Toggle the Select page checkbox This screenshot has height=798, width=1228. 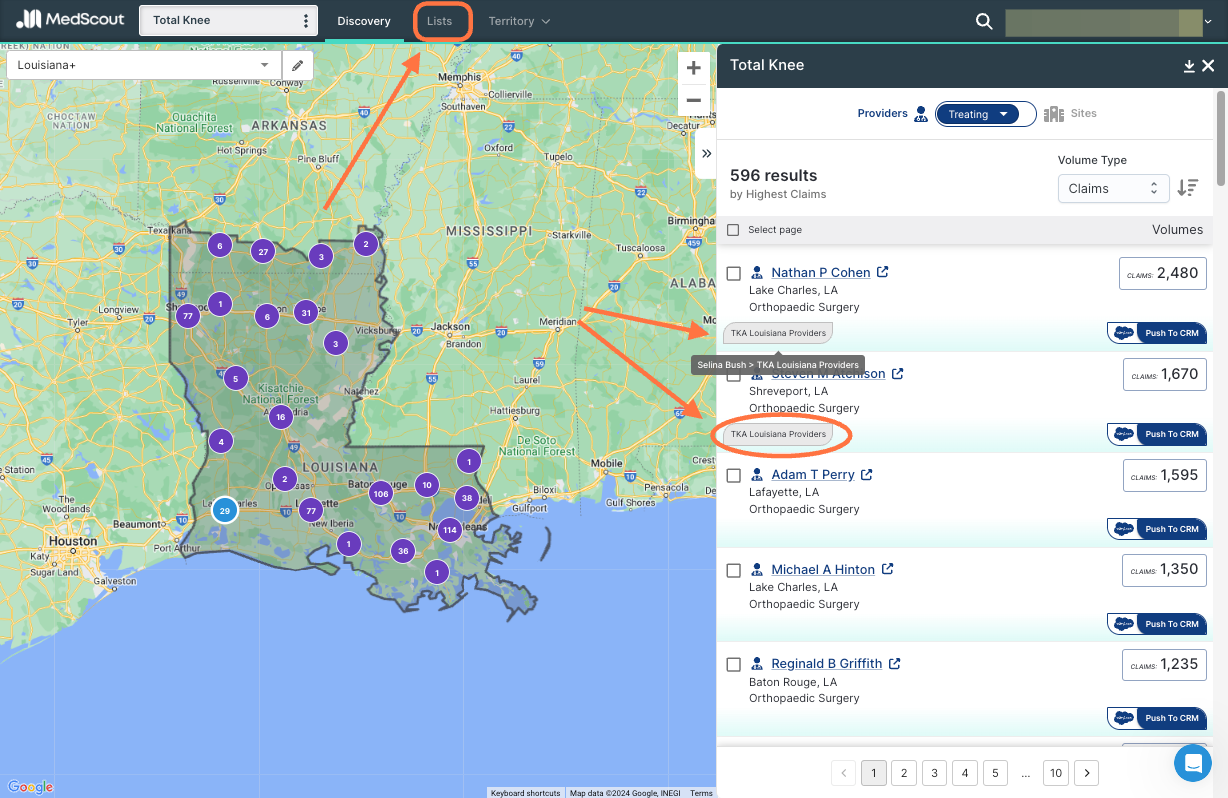coord(733,230)
